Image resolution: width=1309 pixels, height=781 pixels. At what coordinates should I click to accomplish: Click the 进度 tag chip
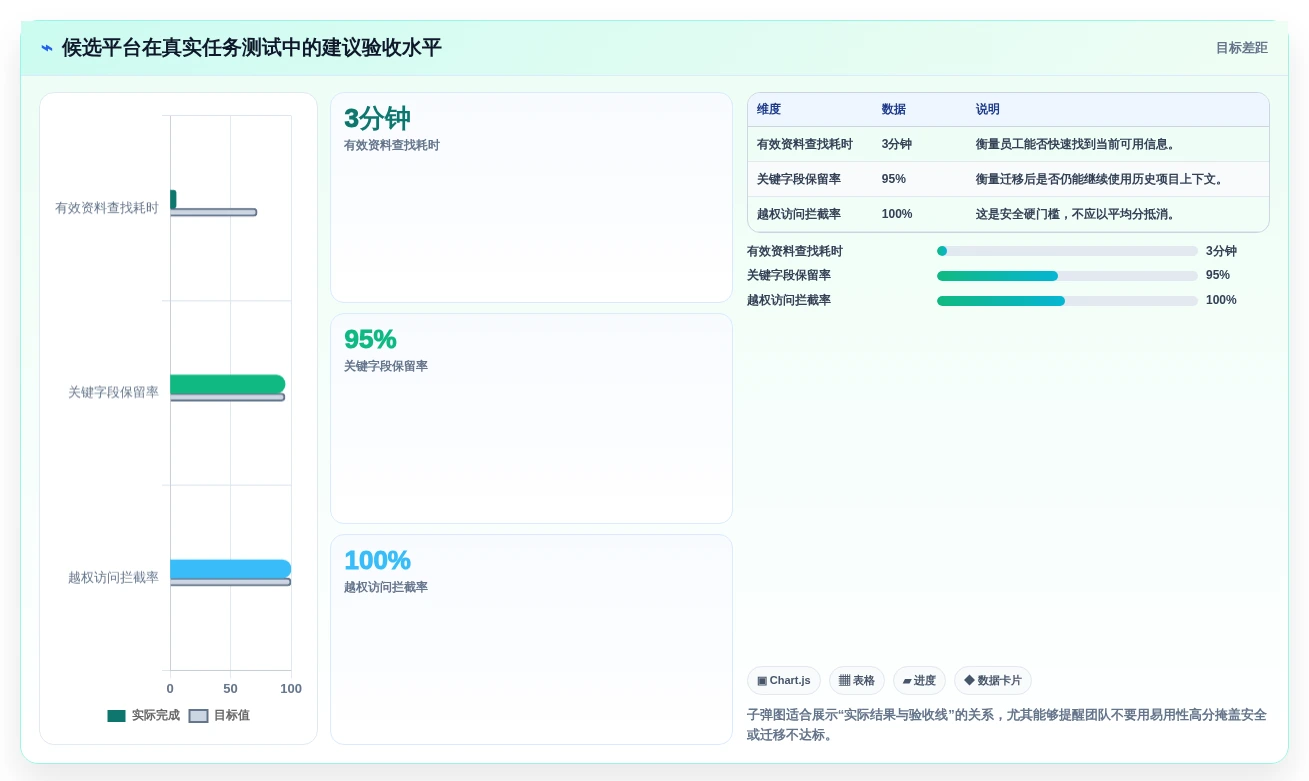point(919,681)
